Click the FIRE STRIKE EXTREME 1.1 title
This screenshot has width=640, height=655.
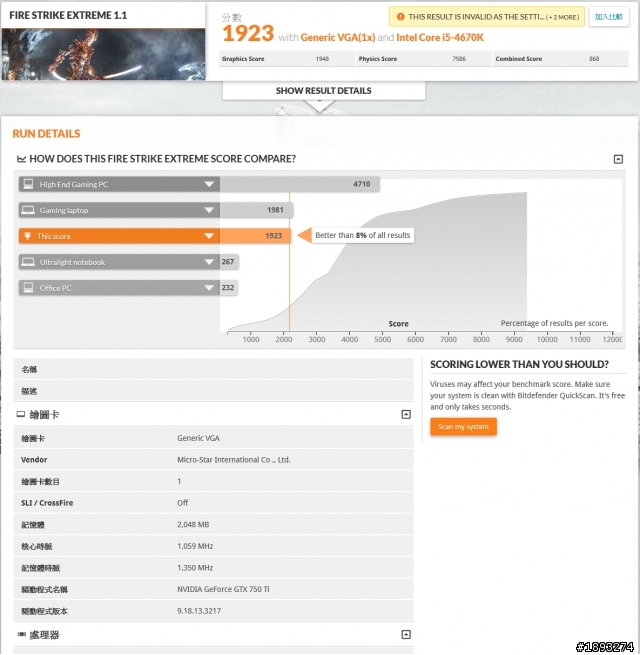(68, 15)
